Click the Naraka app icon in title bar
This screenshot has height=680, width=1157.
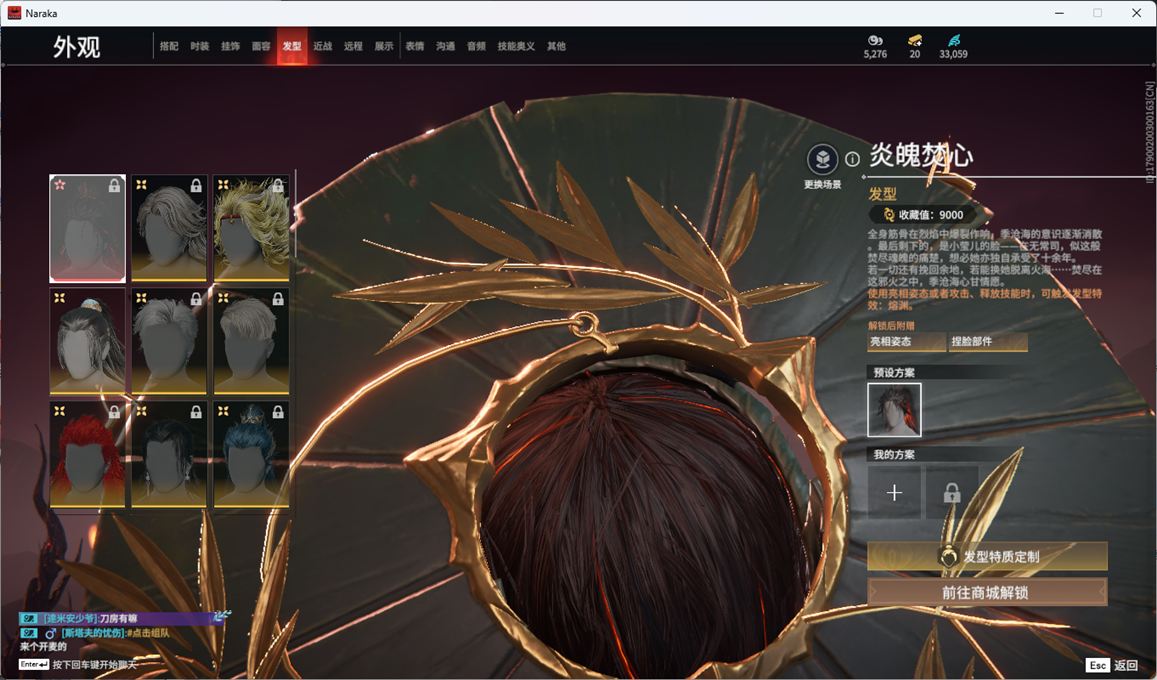pyautogui.click(x=14, y=13)
